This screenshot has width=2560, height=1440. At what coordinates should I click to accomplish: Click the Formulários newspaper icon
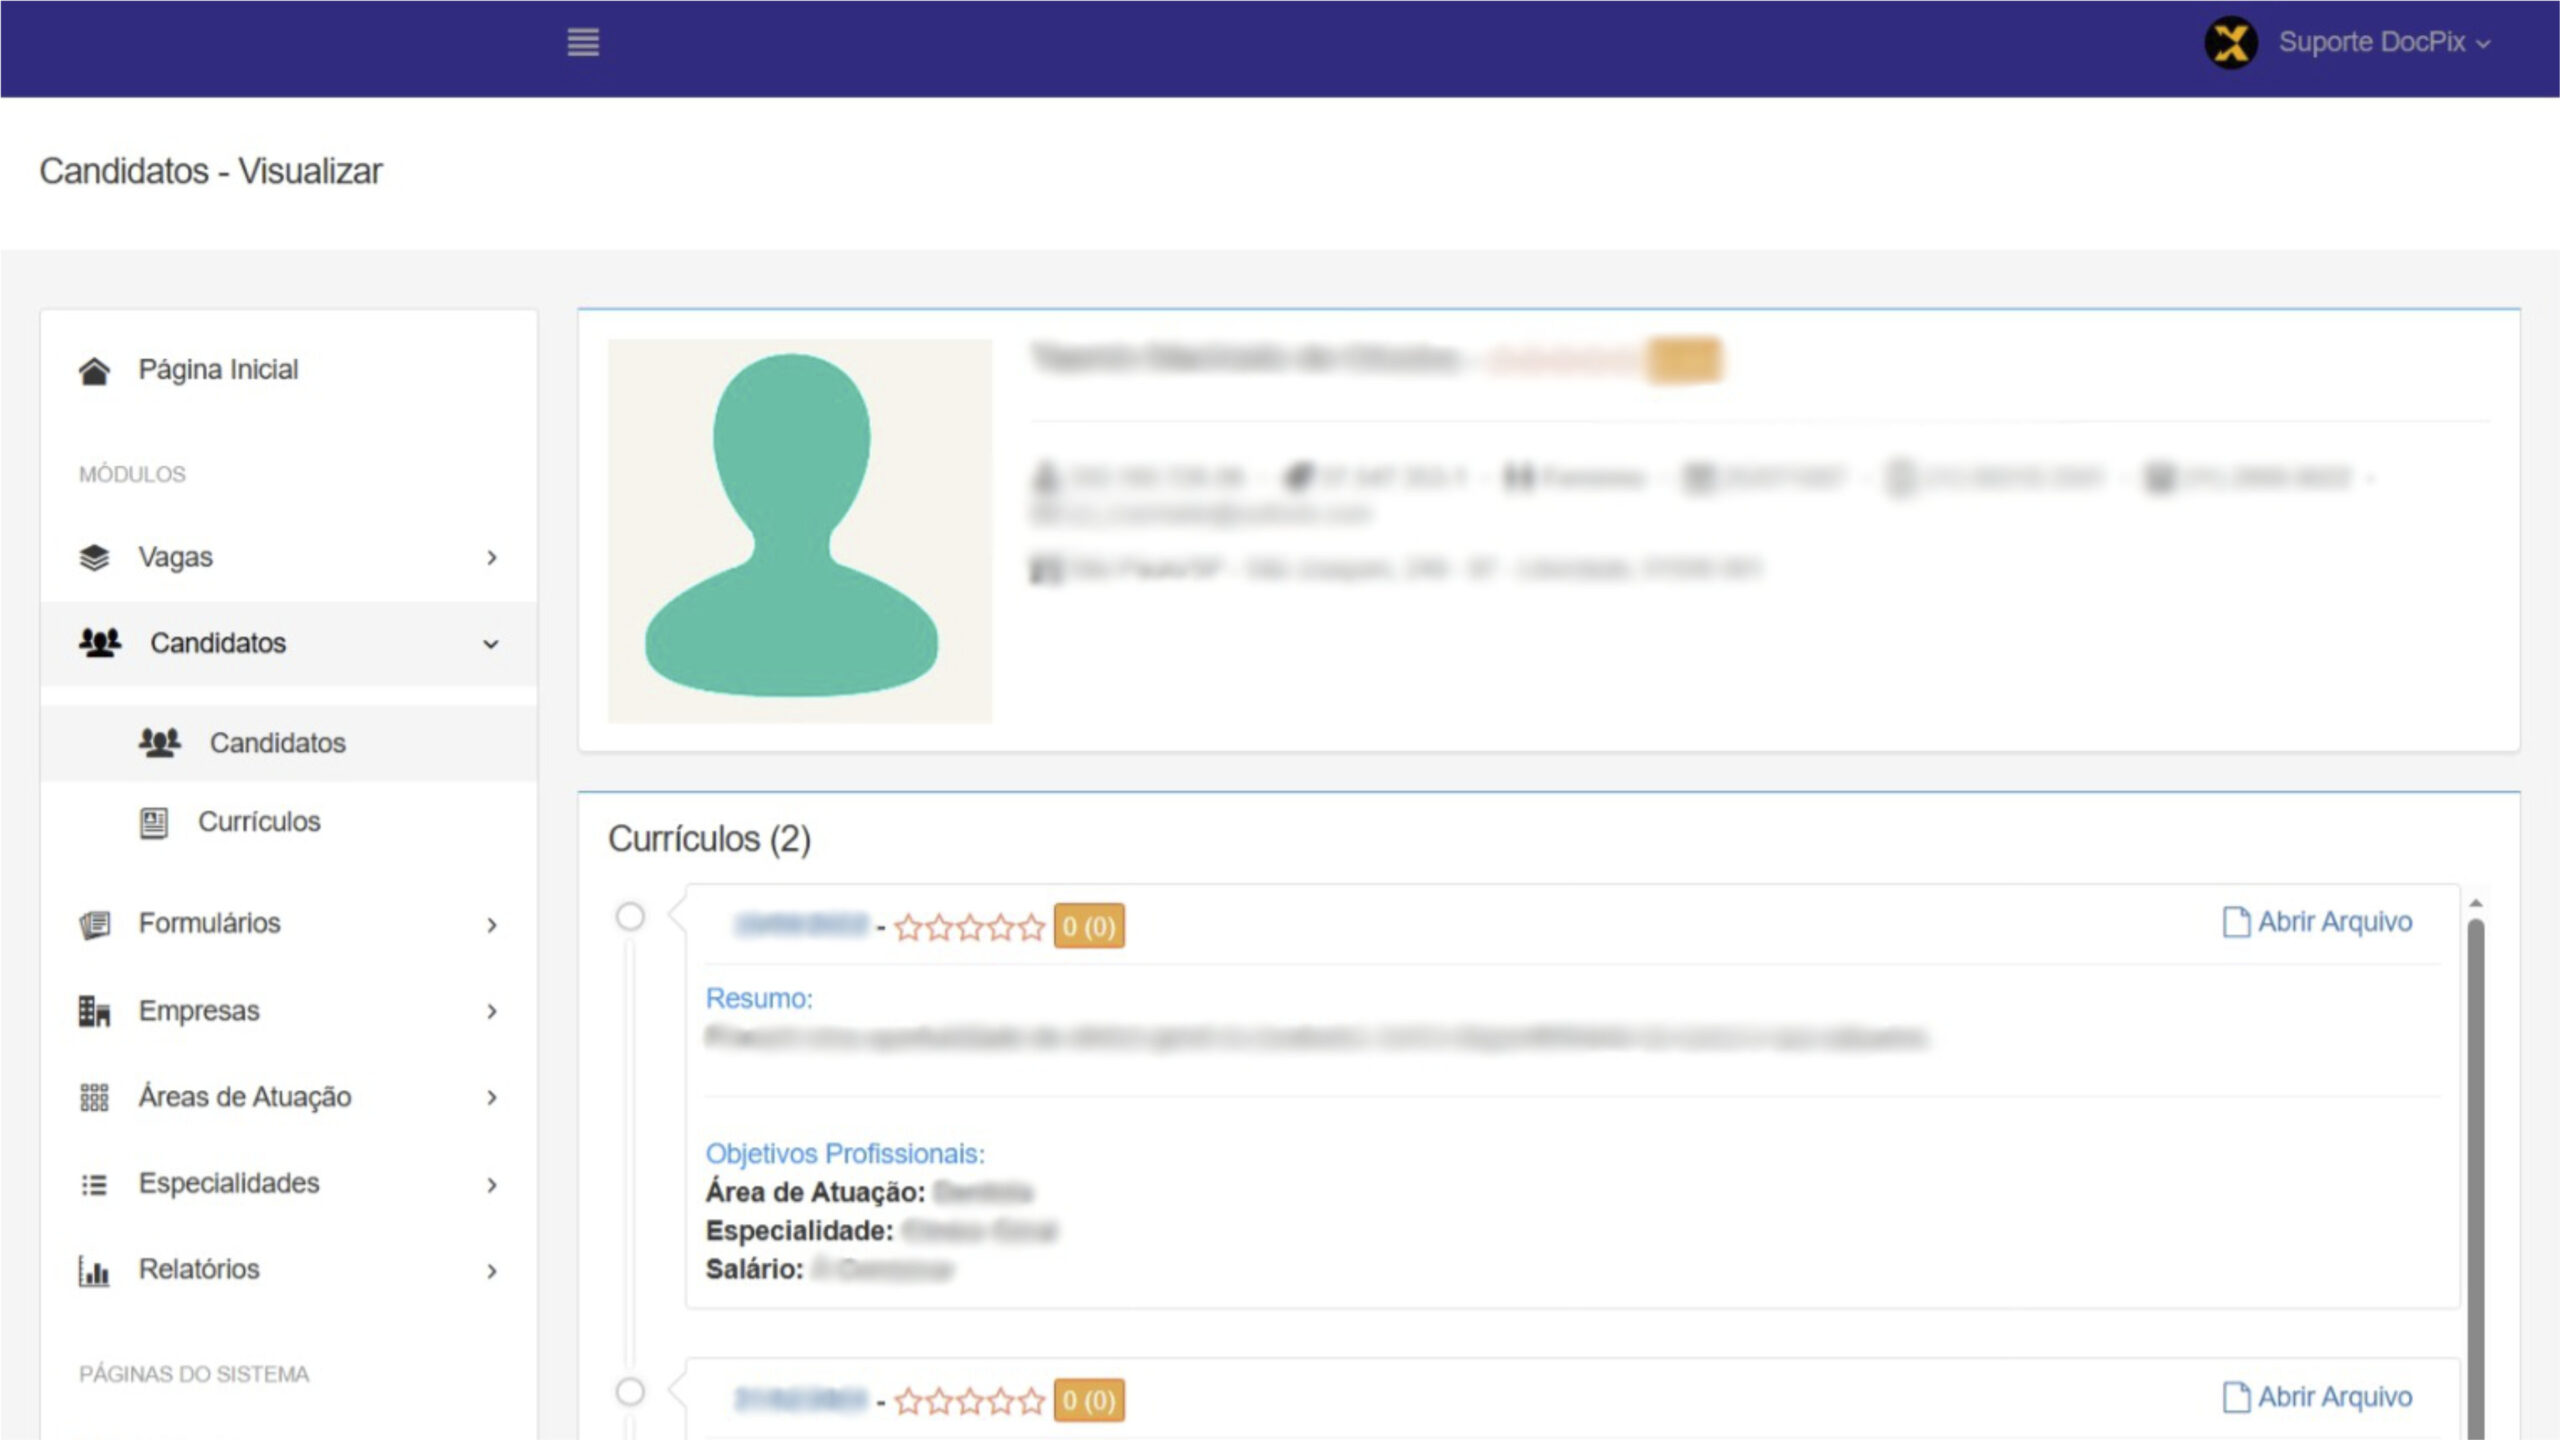tap(94, 924)
